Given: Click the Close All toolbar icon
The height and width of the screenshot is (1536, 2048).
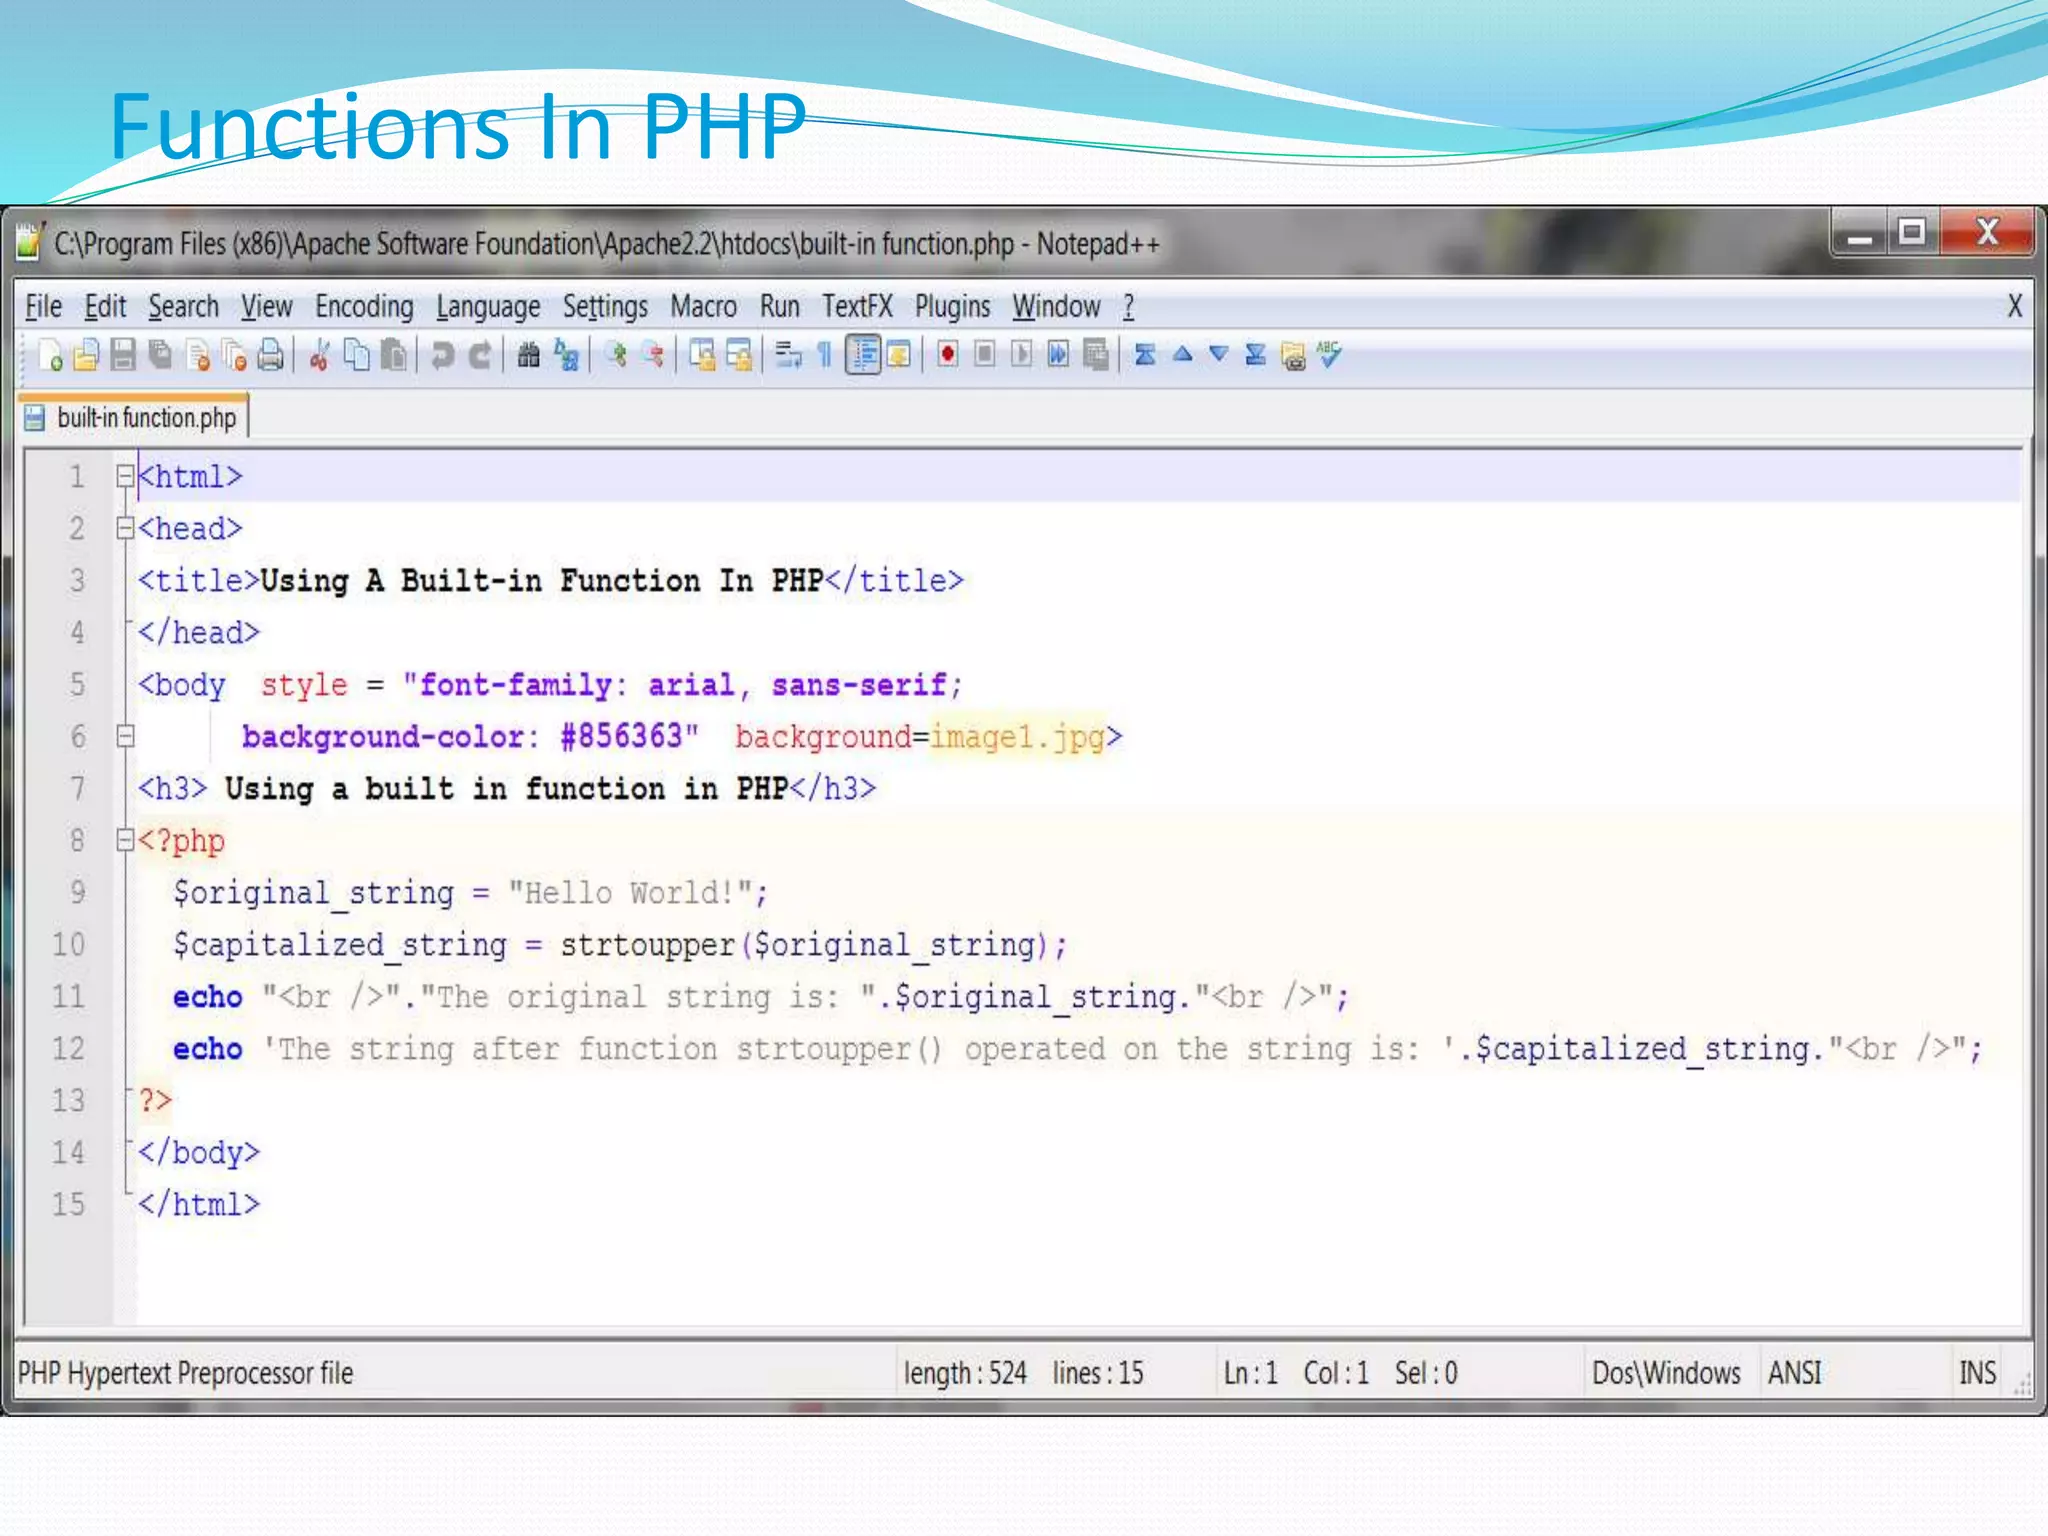Looking at the screenshot, I should [x=234, y=355].
